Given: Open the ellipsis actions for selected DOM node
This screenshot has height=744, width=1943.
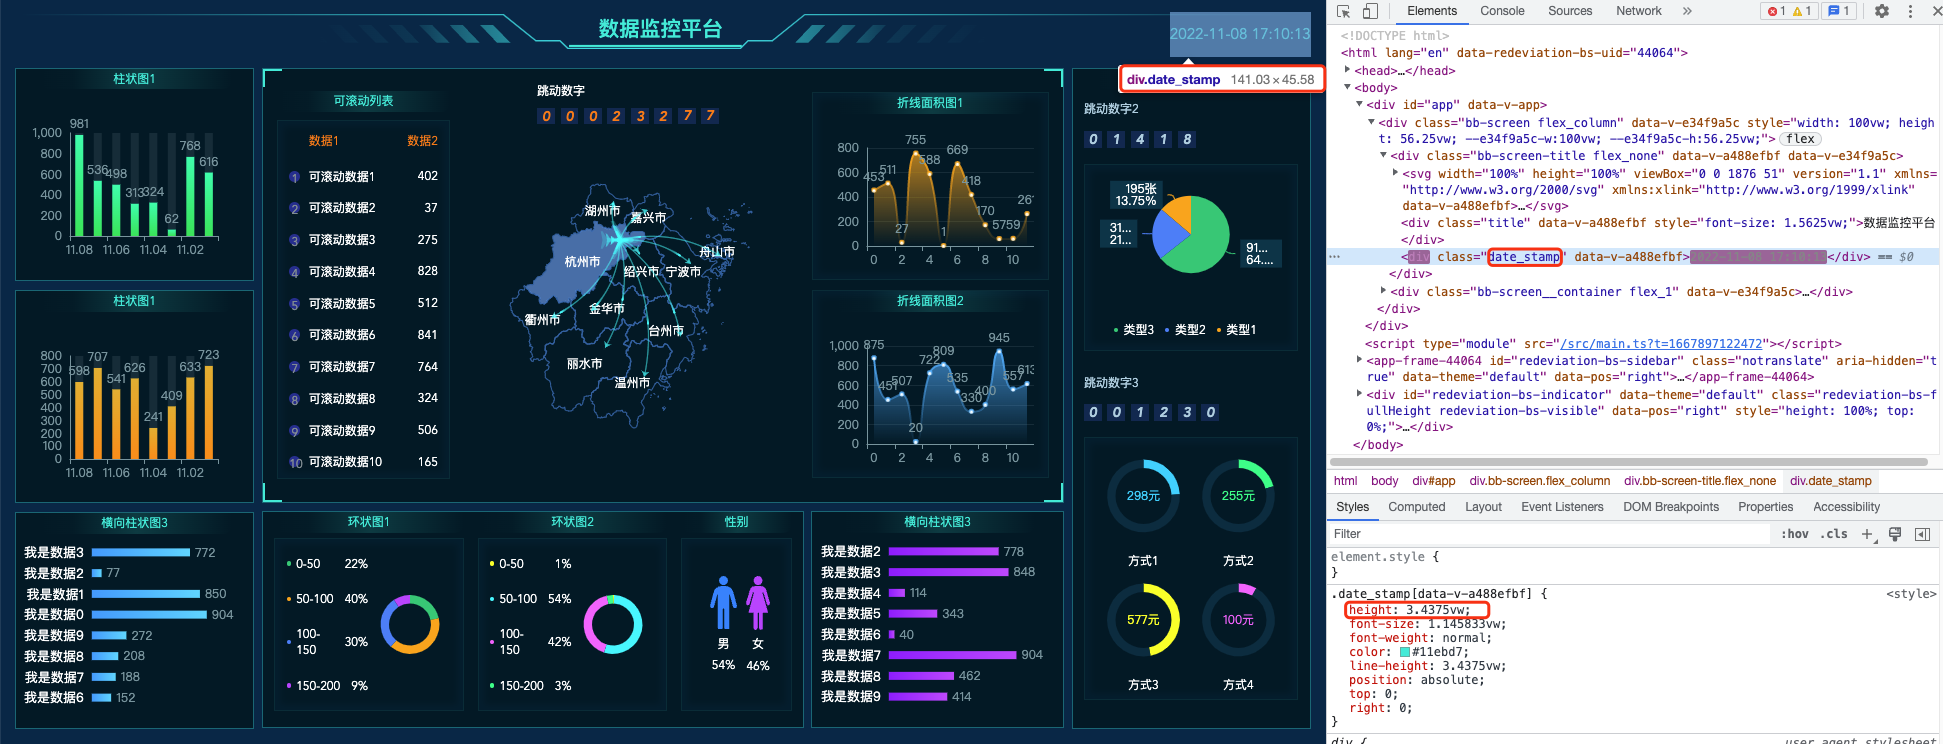Looking at the screenshot, I should pyautogui.click(x=1334, y=257).
